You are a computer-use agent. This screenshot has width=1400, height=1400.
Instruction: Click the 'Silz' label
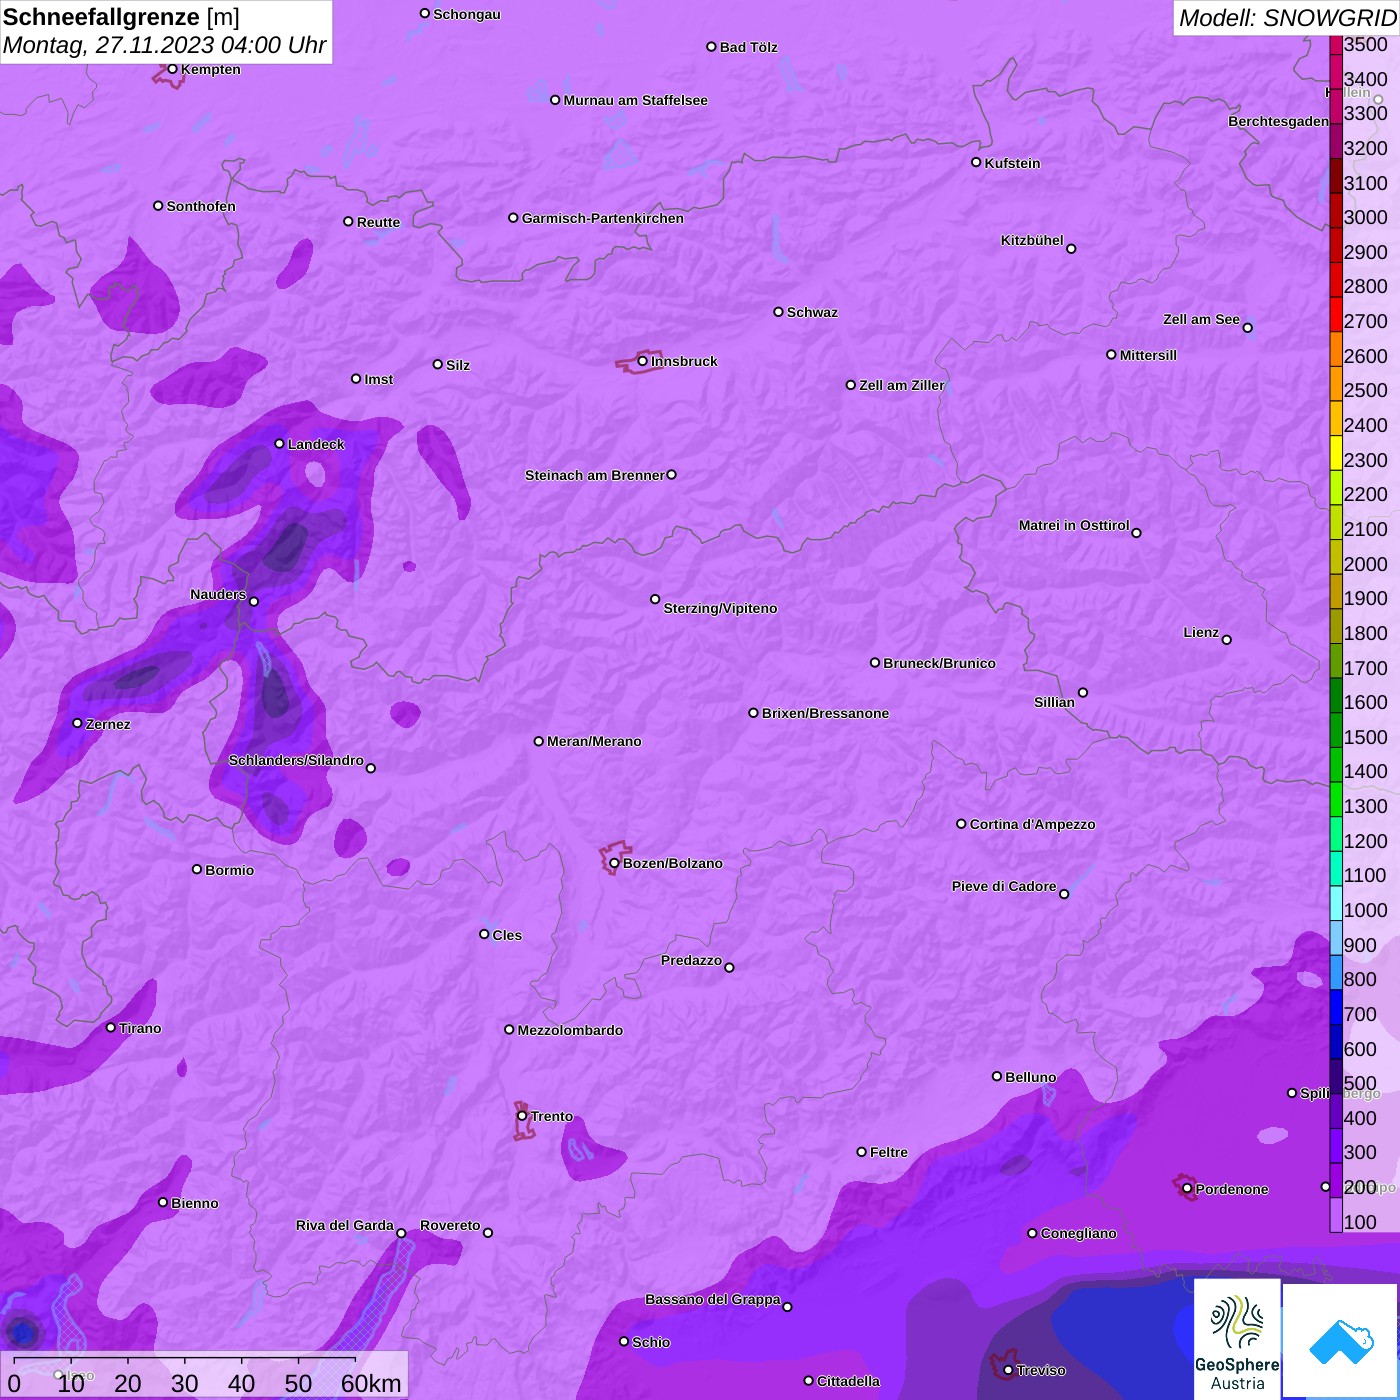coord(458,365)
